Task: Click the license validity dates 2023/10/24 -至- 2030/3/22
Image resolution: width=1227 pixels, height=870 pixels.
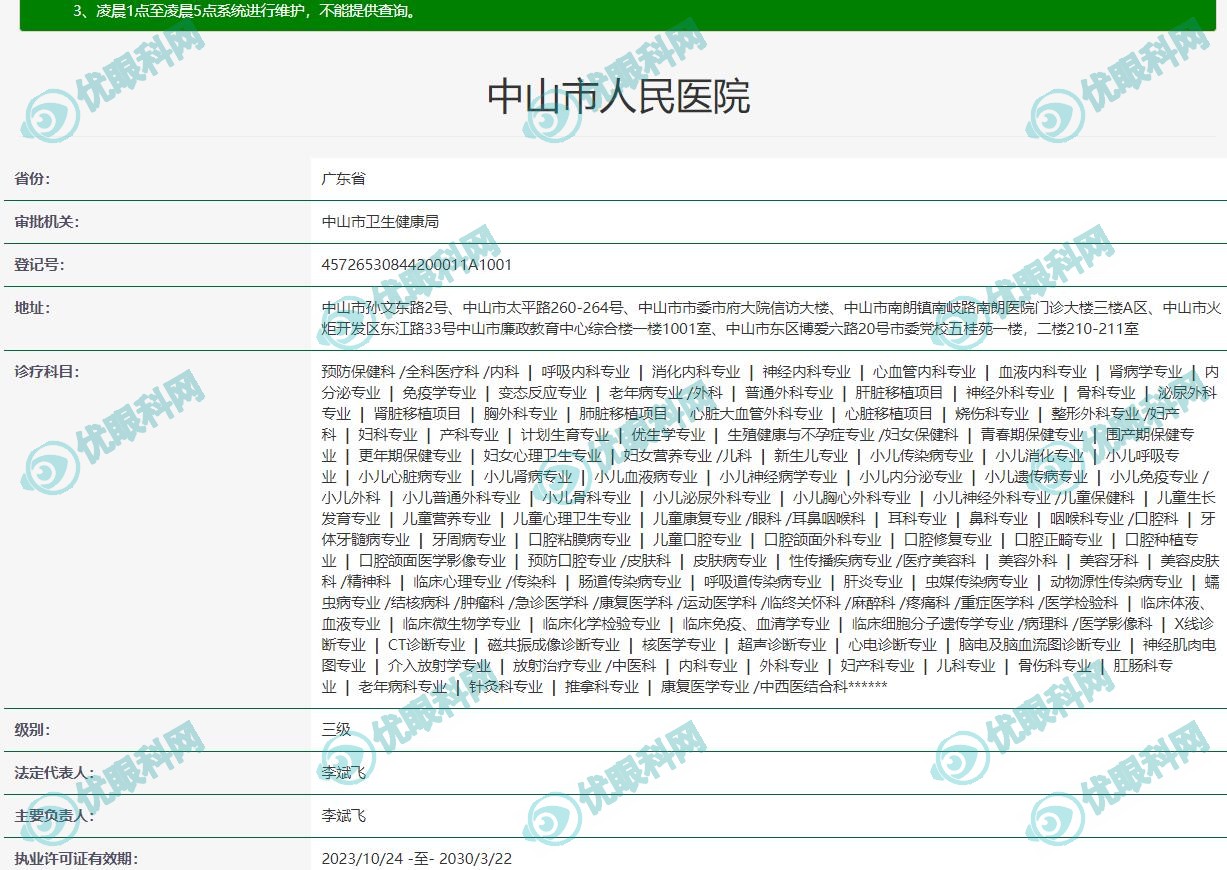Action: (x=416, y=859)
